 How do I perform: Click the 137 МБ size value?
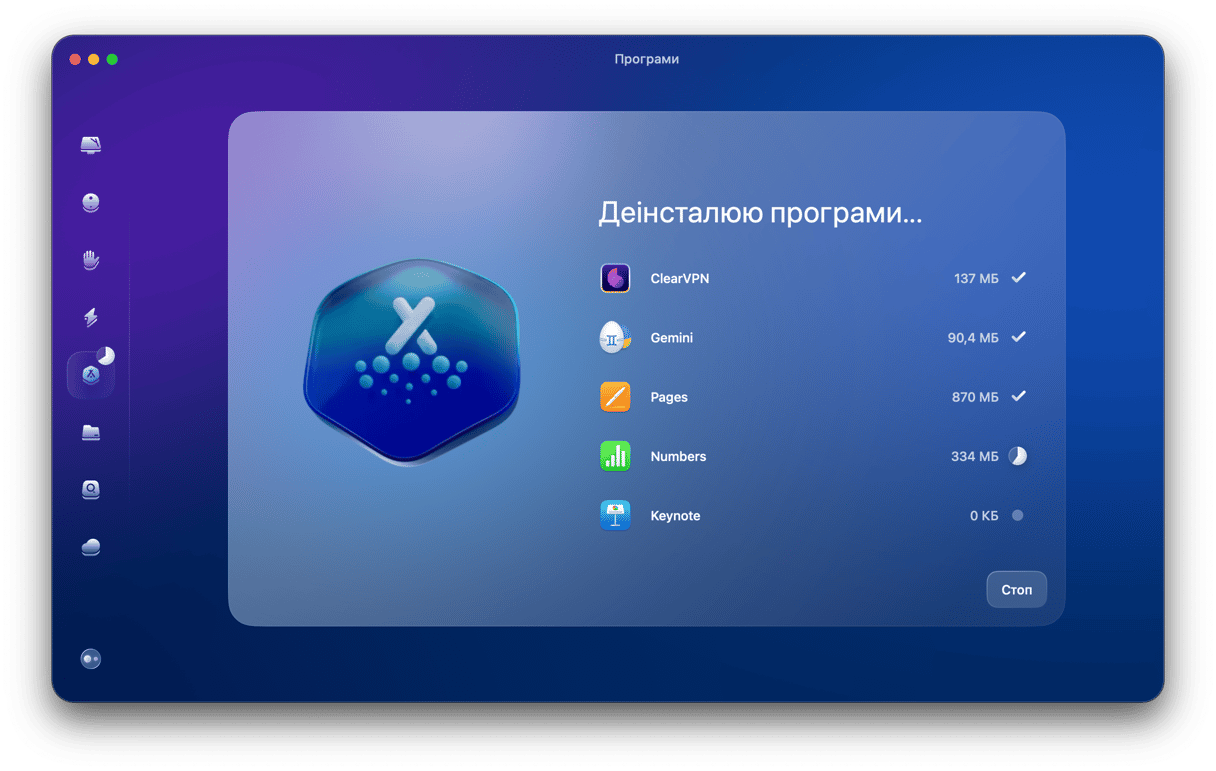pos(976,279)
